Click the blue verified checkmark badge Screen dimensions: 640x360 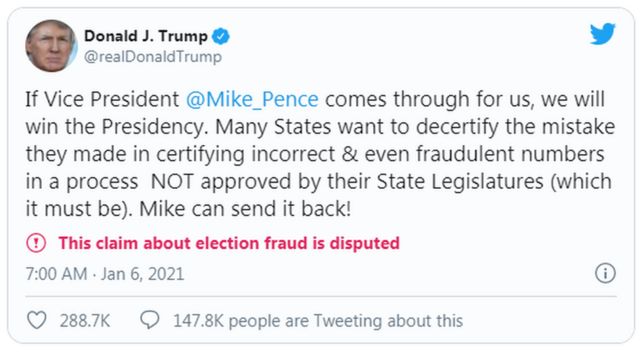pos(221,36)
